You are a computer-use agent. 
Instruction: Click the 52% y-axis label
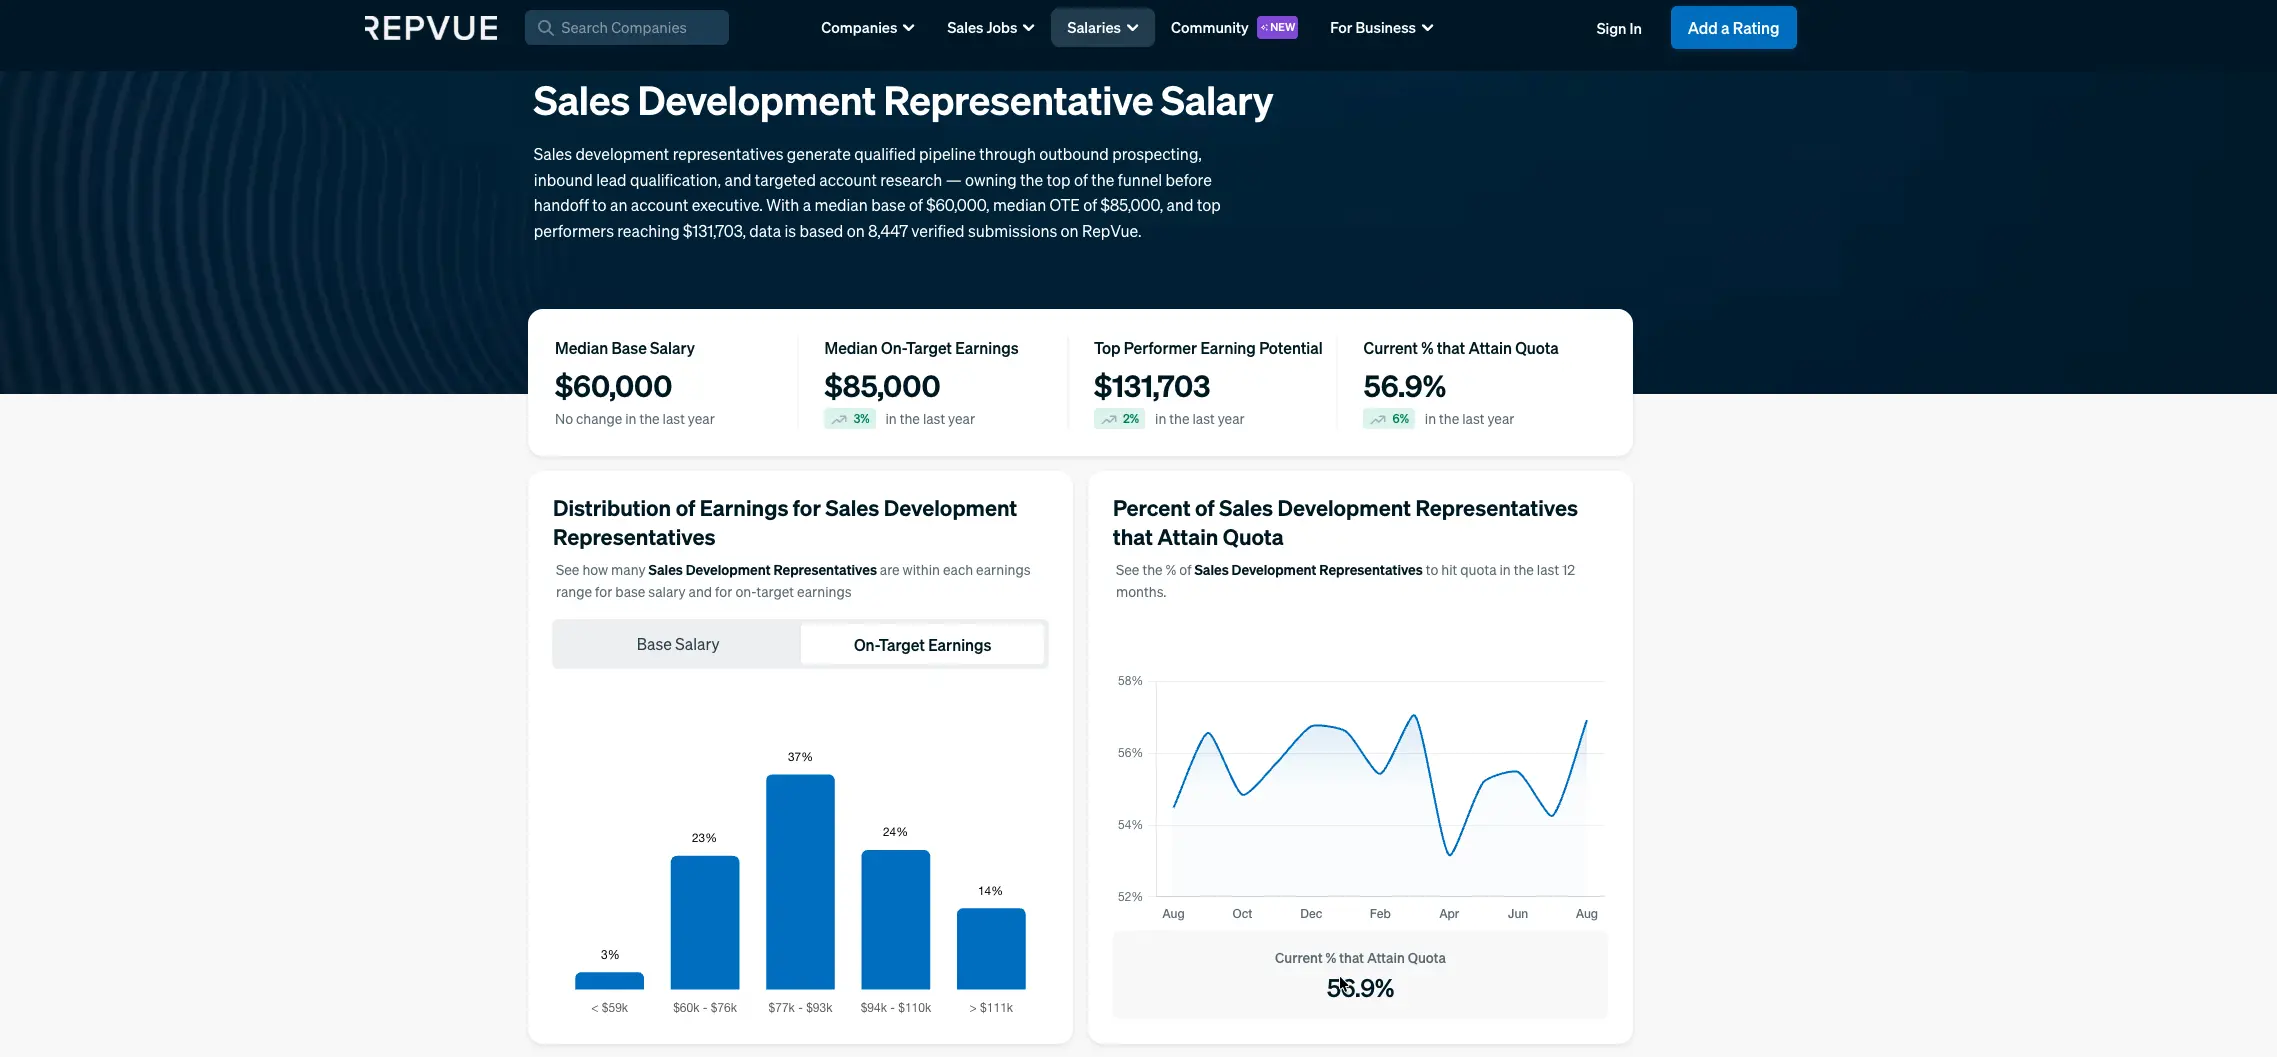[1130, 897]
